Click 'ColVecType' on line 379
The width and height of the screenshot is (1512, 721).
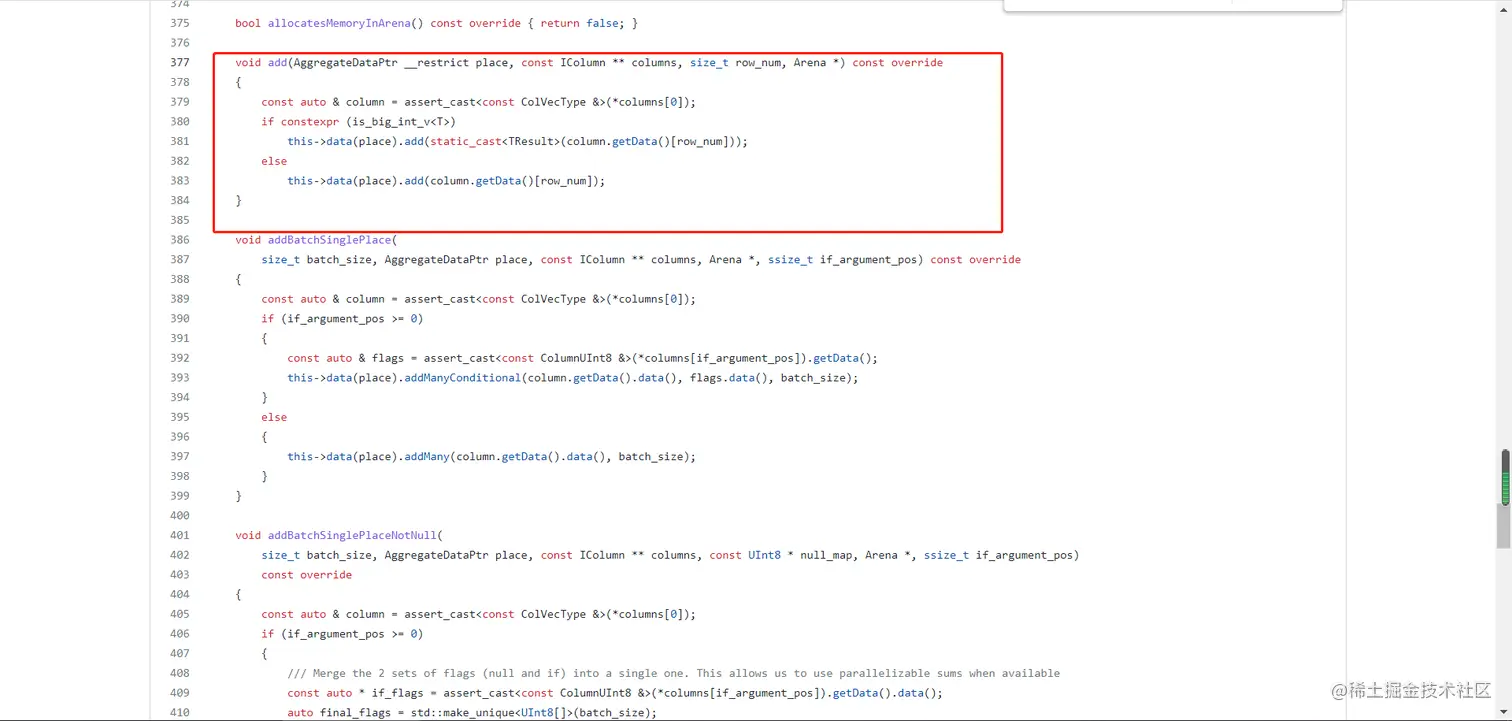(553, 102)
